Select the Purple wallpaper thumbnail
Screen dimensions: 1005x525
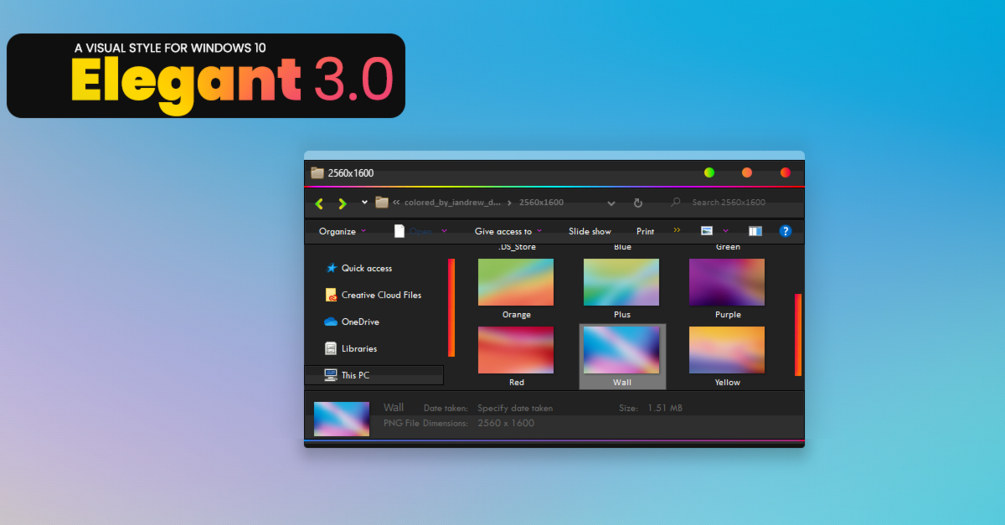pos(727,282)
